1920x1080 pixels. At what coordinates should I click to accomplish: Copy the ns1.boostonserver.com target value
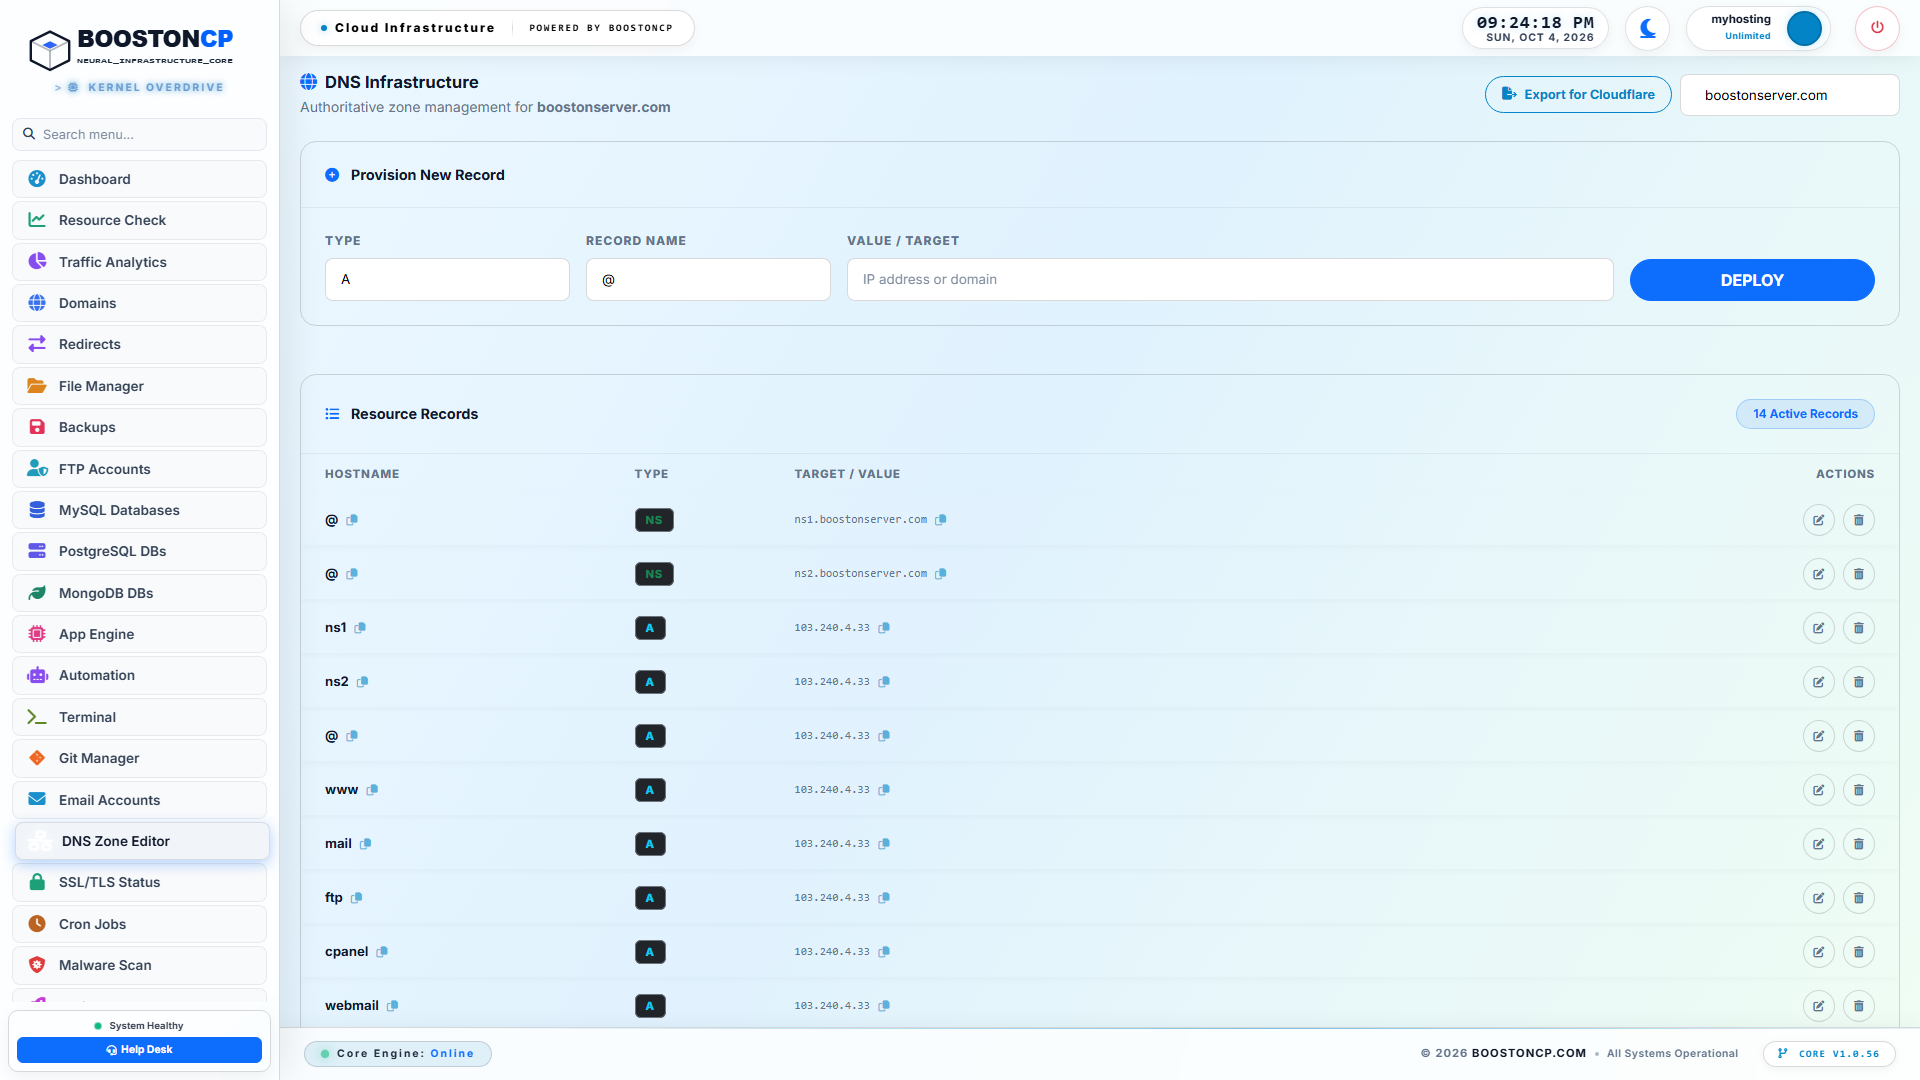tap(940, 520)
